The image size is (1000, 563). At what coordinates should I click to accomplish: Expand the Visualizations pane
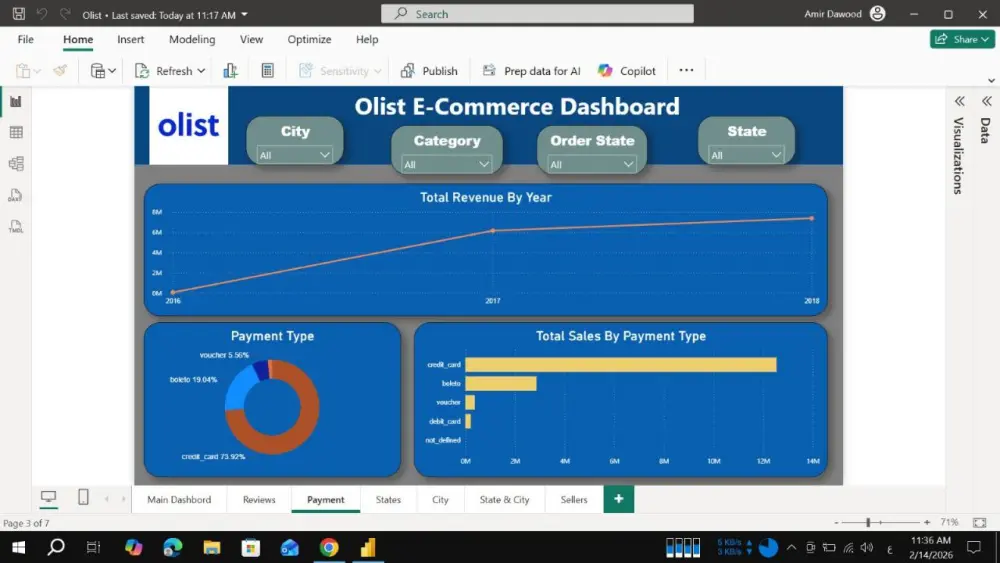[959, 101]
